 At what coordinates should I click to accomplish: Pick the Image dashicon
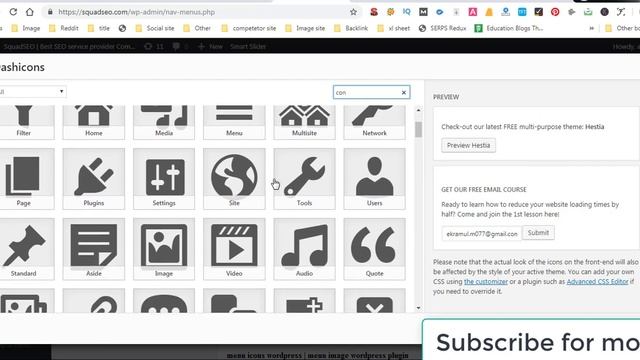164,249
